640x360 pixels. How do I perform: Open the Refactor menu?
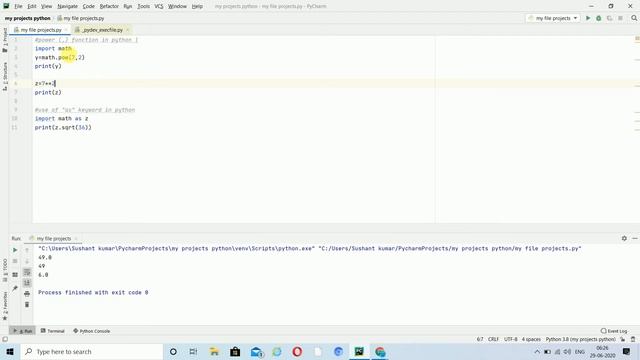(x=109, y=6)
